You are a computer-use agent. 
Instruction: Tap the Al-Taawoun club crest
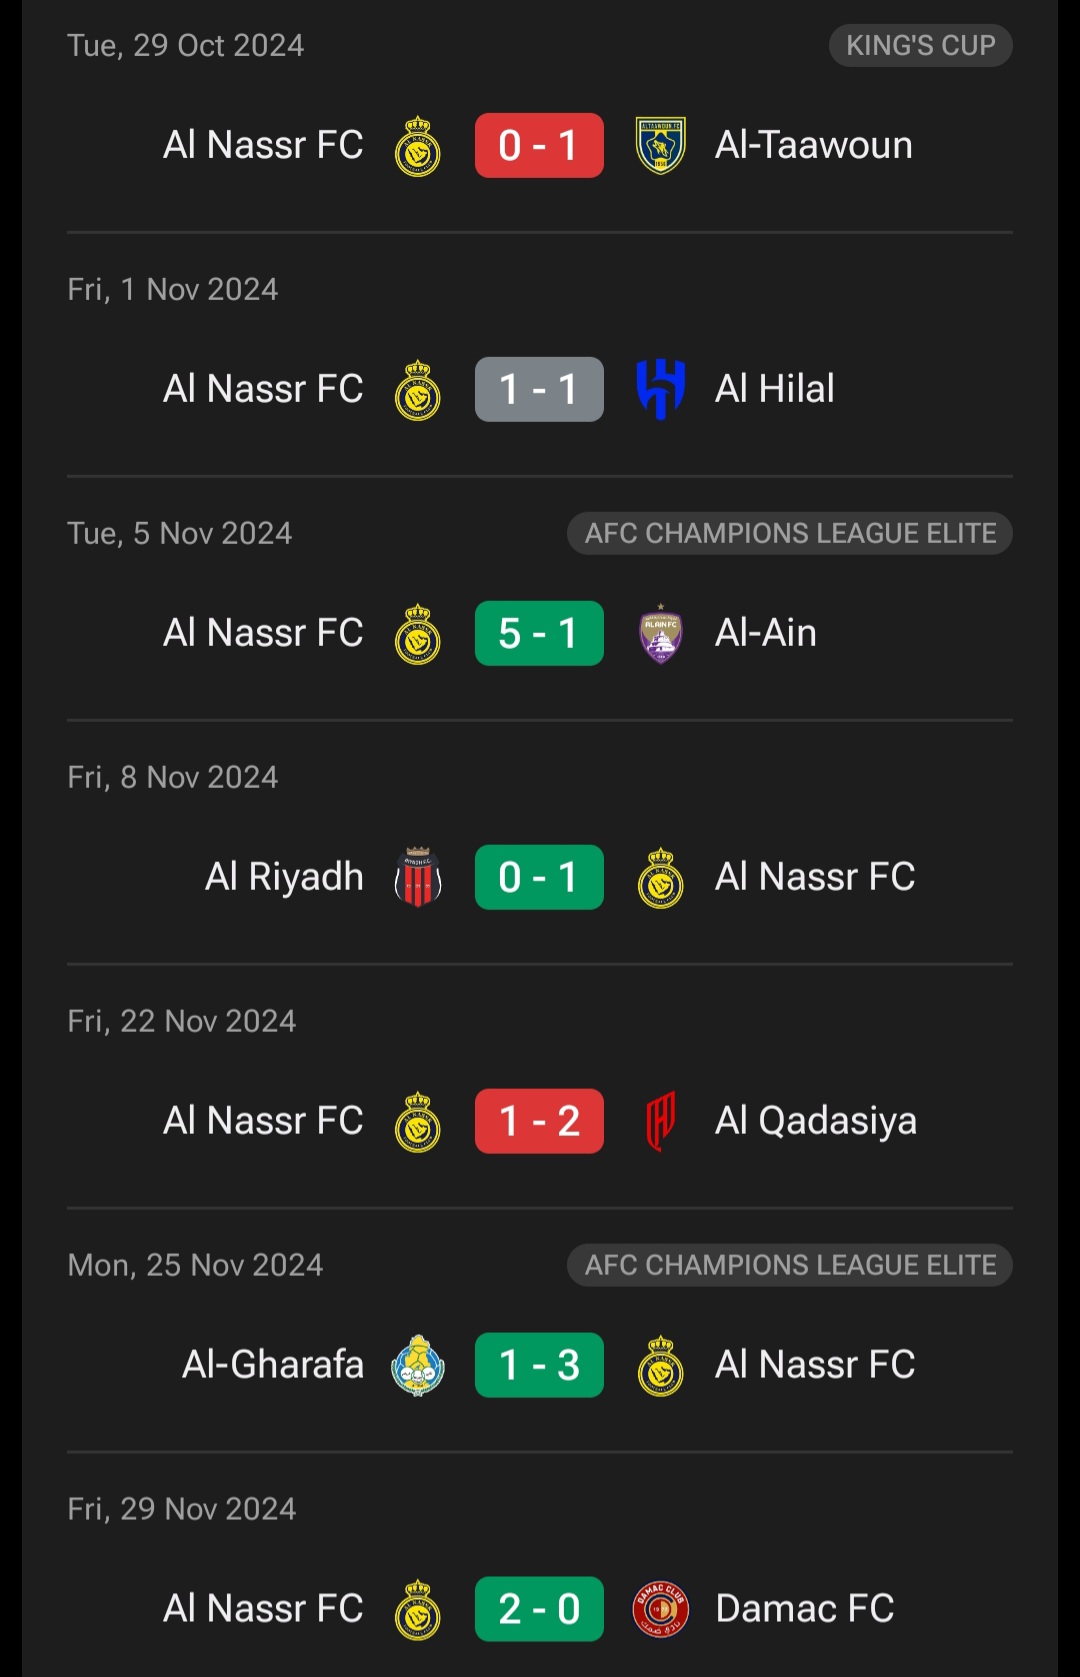pos(660,146)
